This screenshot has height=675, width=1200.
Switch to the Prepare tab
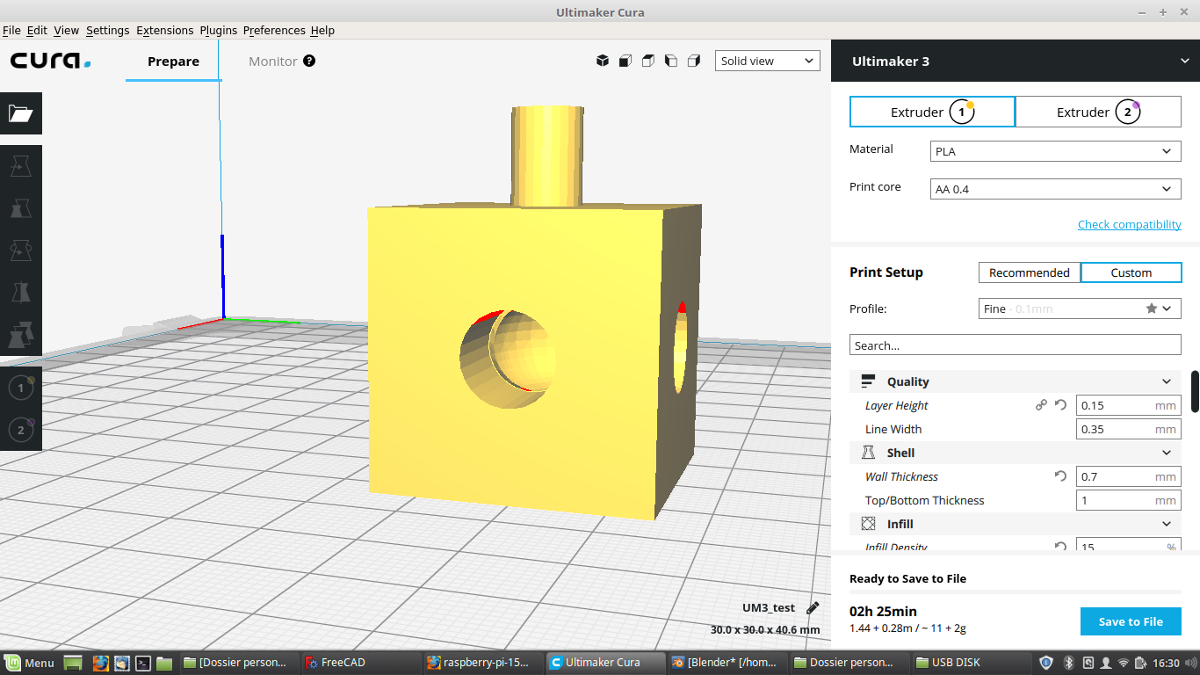(x=173, y=61)
